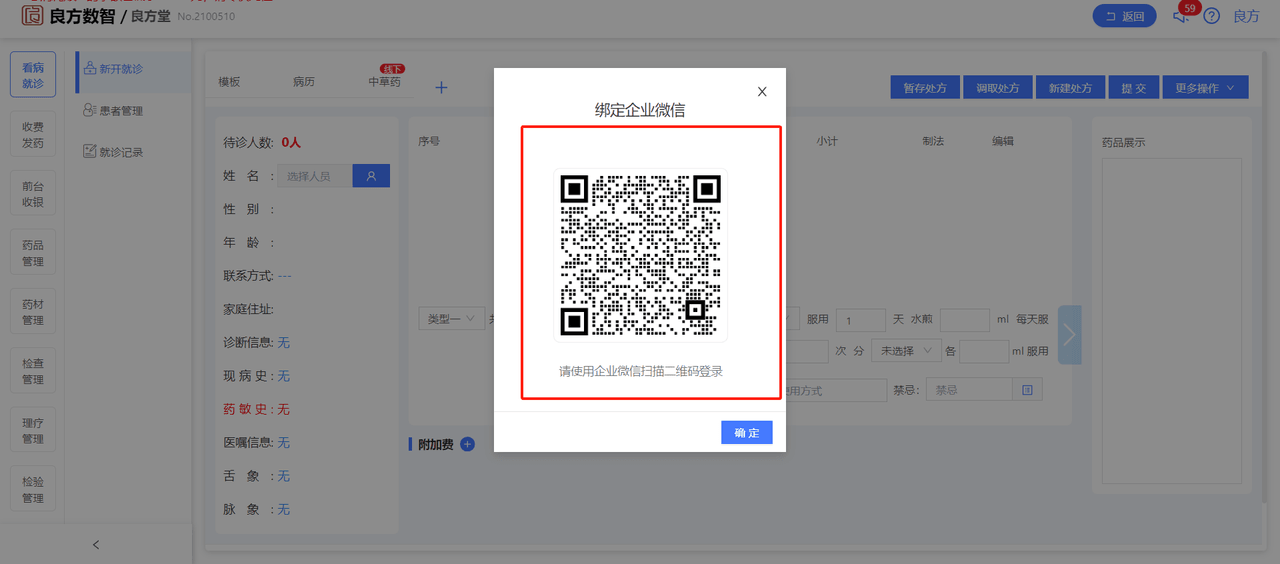Click the 良方数智 logo icon
1280x564 pixels.
(x=32, y=15)
